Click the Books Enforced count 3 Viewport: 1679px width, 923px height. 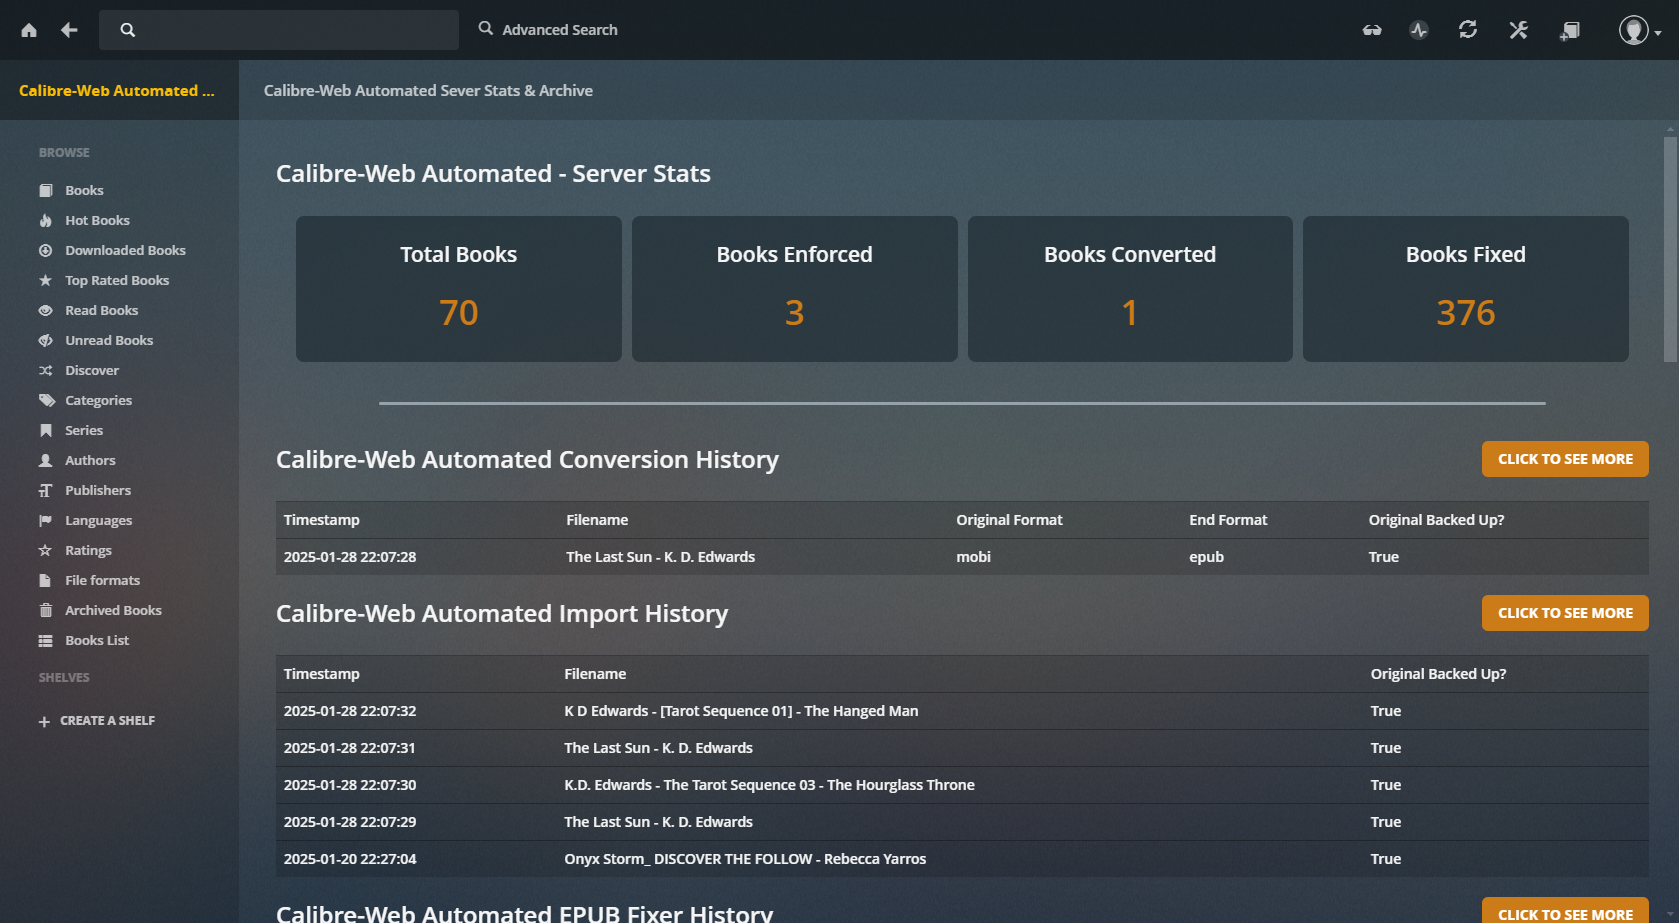click(795, 313)
